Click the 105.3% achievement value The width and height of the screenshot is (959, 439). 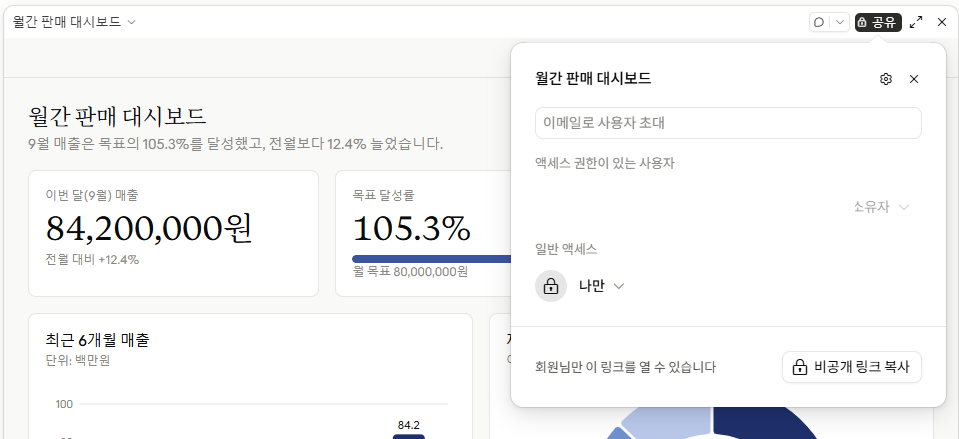pos(412,228)
